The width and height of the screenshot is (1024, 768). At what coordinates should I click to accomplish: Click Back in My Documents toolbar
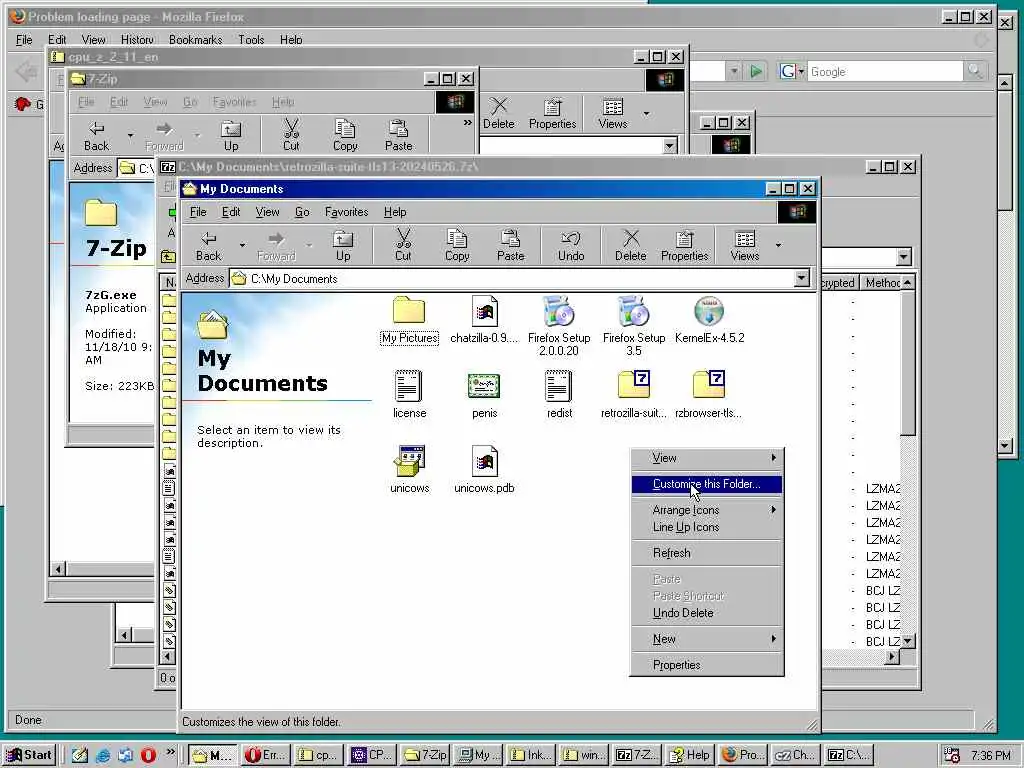pos(208,246)
